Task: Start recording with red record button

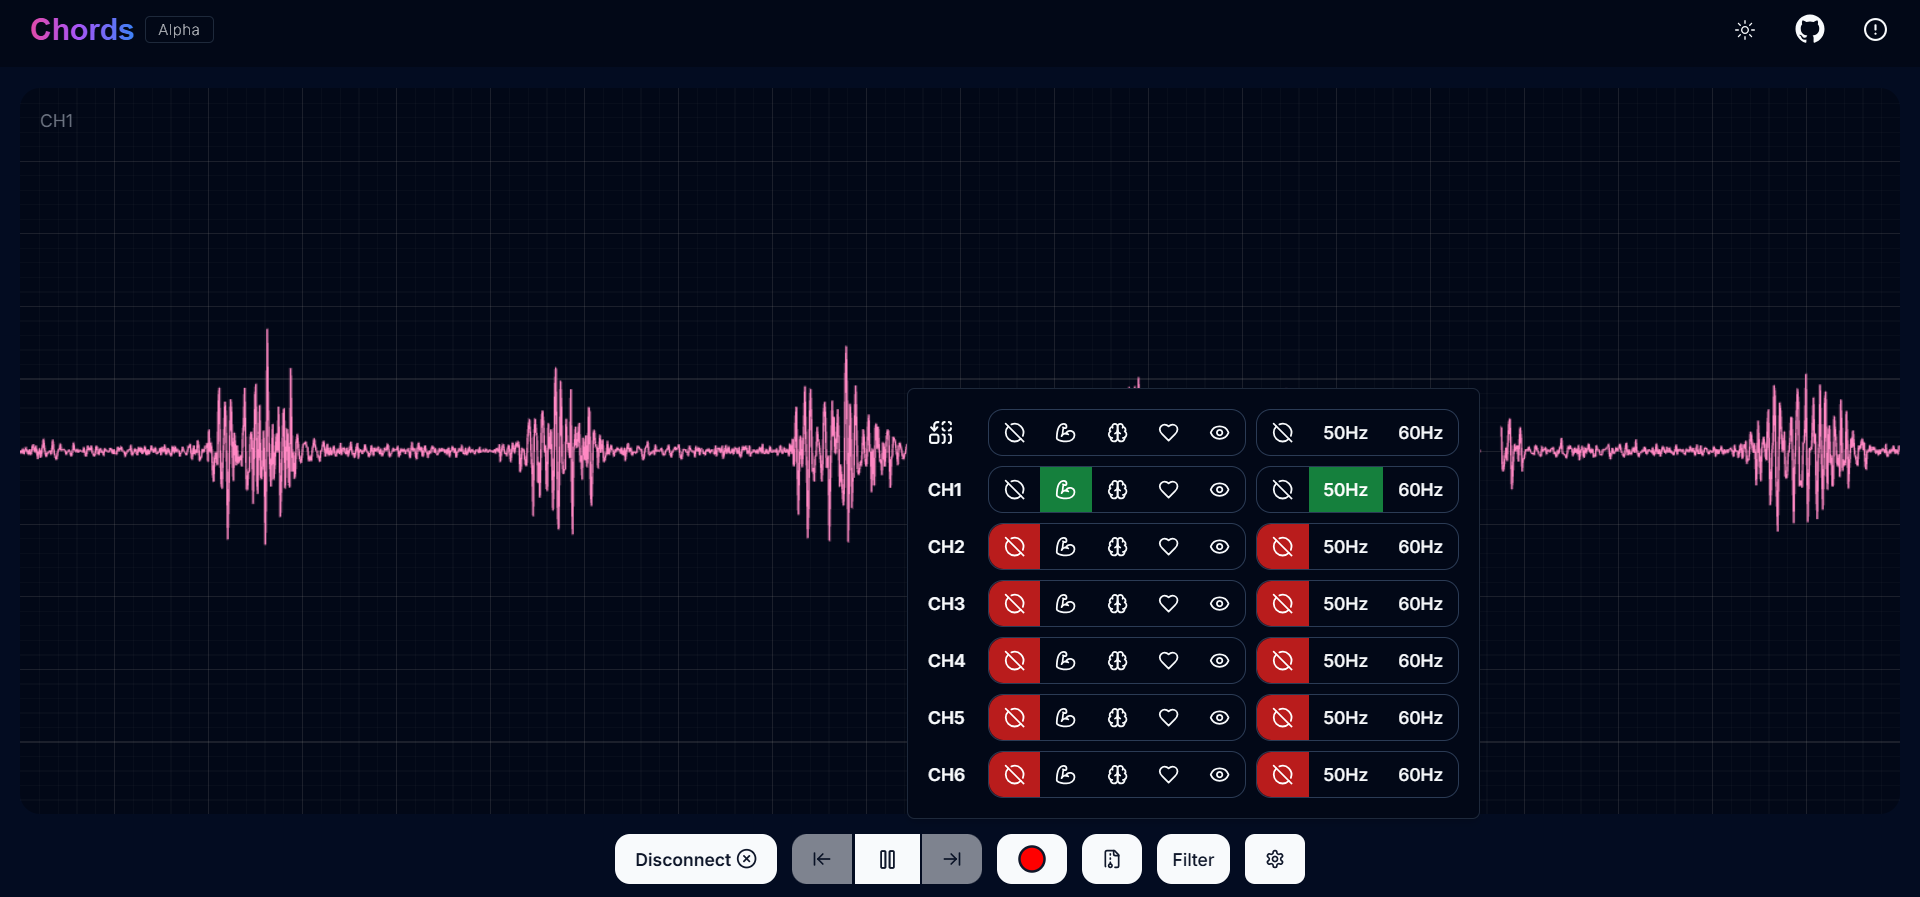Action: pos(1032,859)
